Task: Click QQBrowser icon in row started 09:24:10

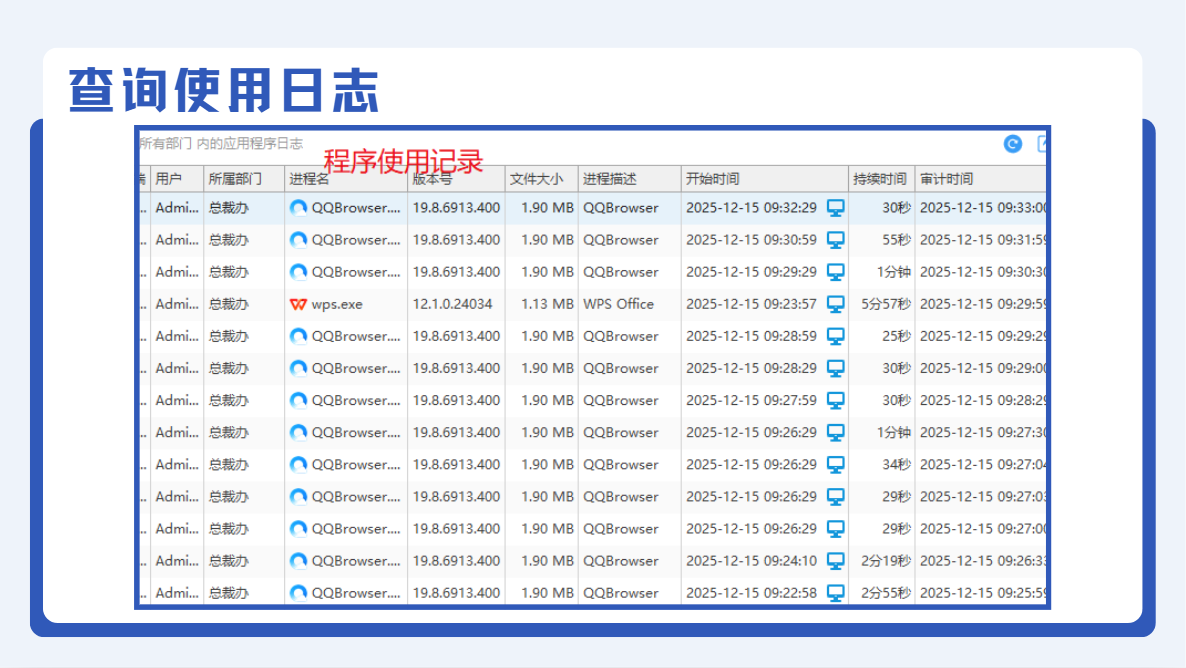Action: 298,561
